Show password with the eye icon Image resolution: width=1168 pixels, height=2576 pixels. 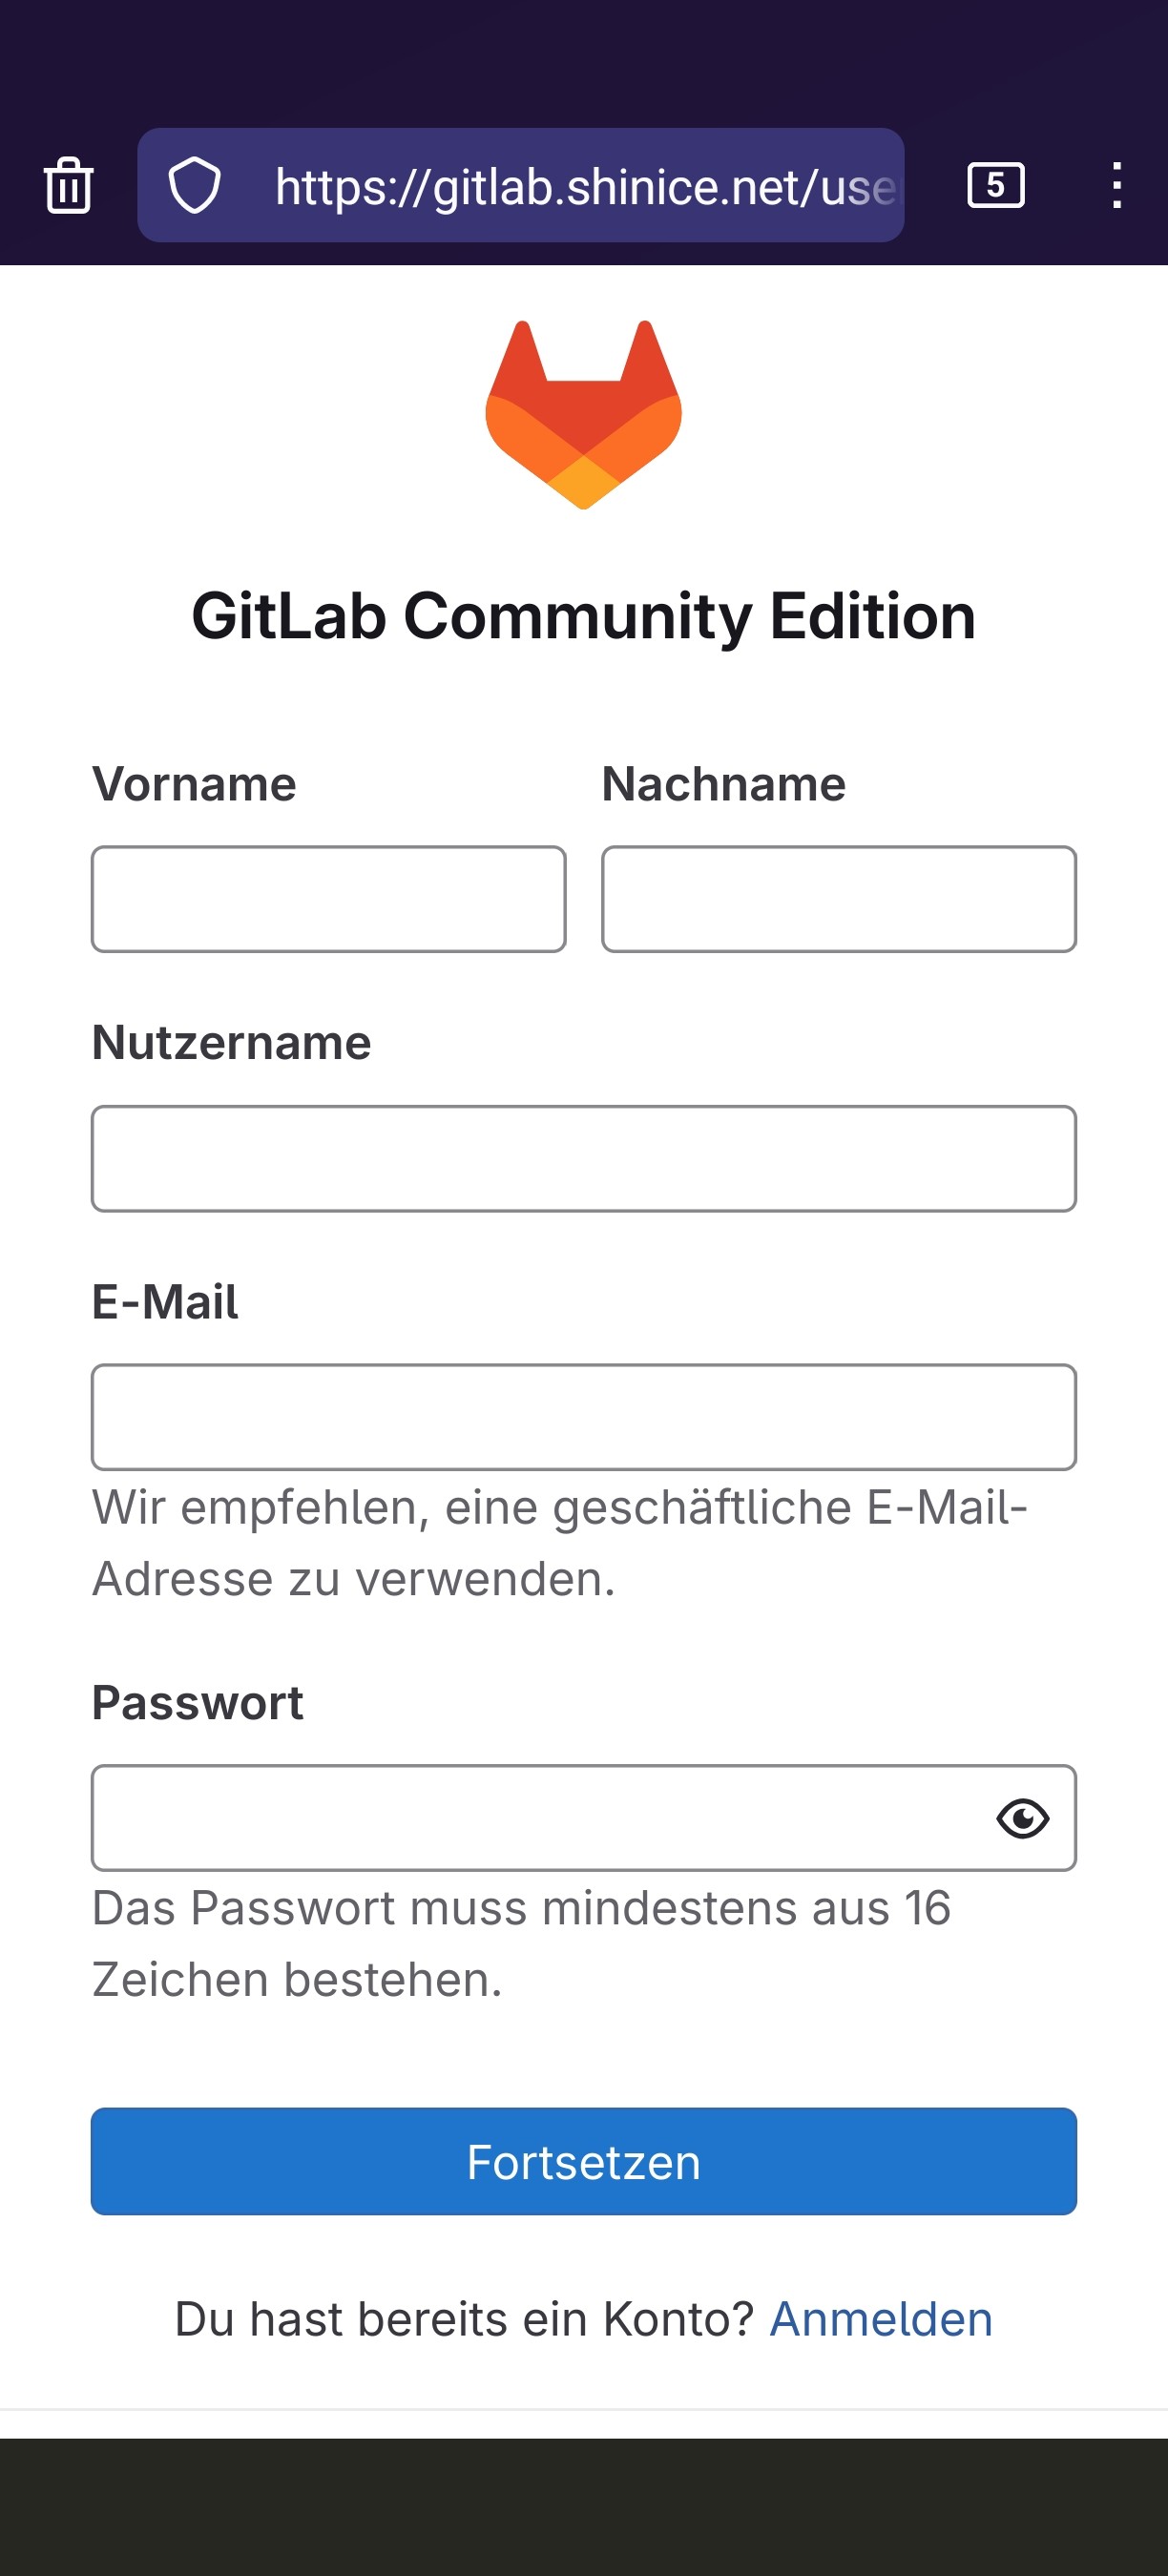coord(1022,1818)
